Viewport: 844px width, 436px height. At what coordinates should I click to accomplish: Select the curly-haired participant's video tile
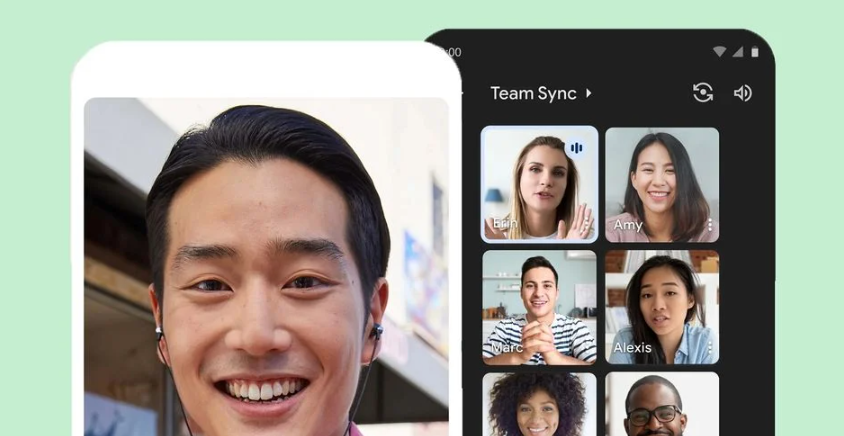pyautogui.click(x=539, y=404)
